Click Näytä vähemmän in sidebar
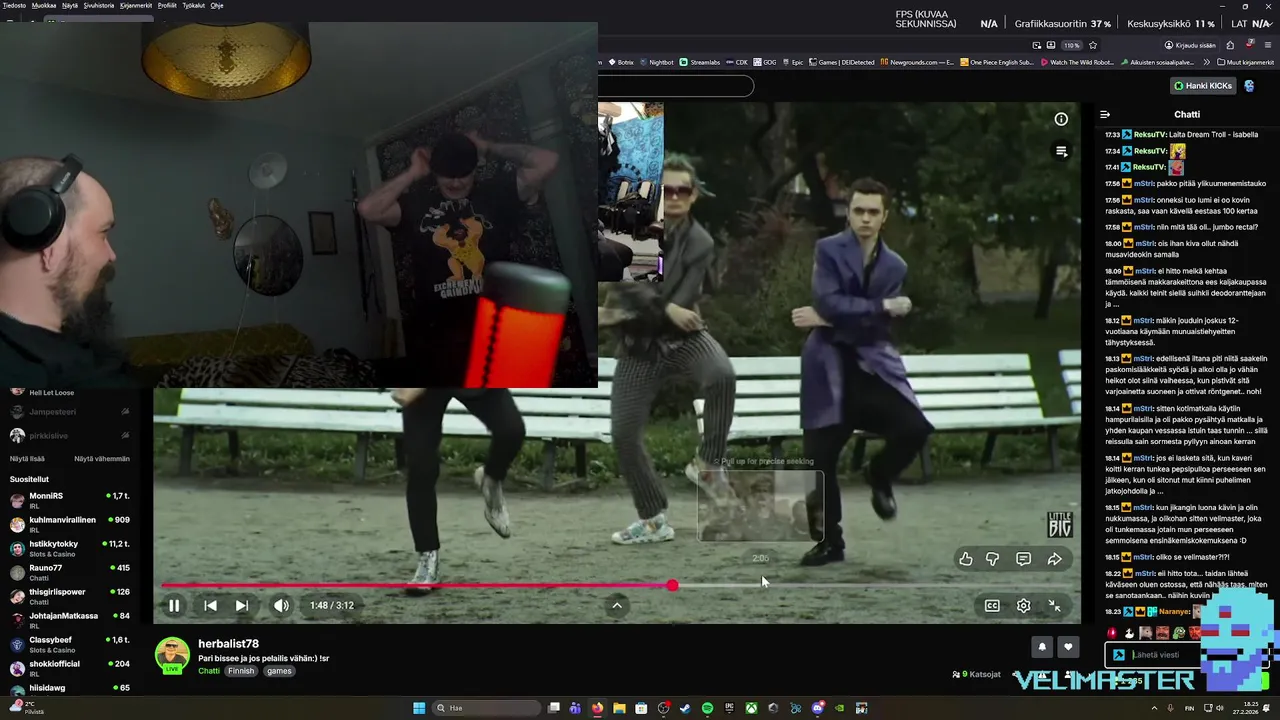1280x720 pixels. point(102,459)
